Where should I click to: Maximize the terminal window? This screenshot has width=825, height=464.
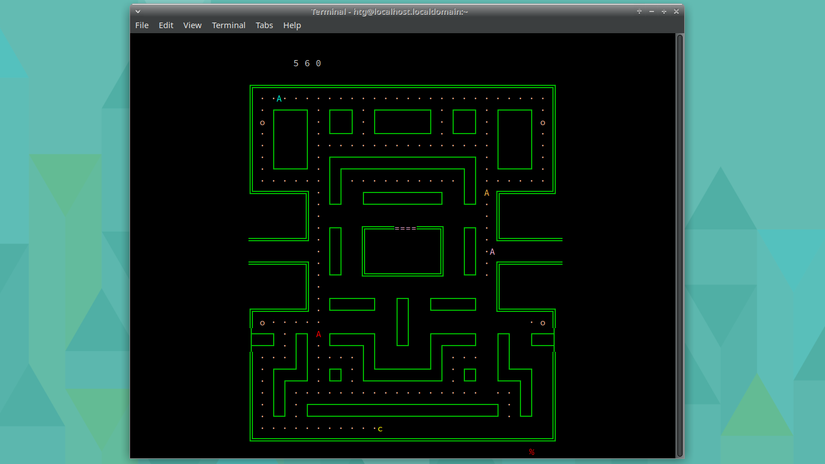[664, 12]
